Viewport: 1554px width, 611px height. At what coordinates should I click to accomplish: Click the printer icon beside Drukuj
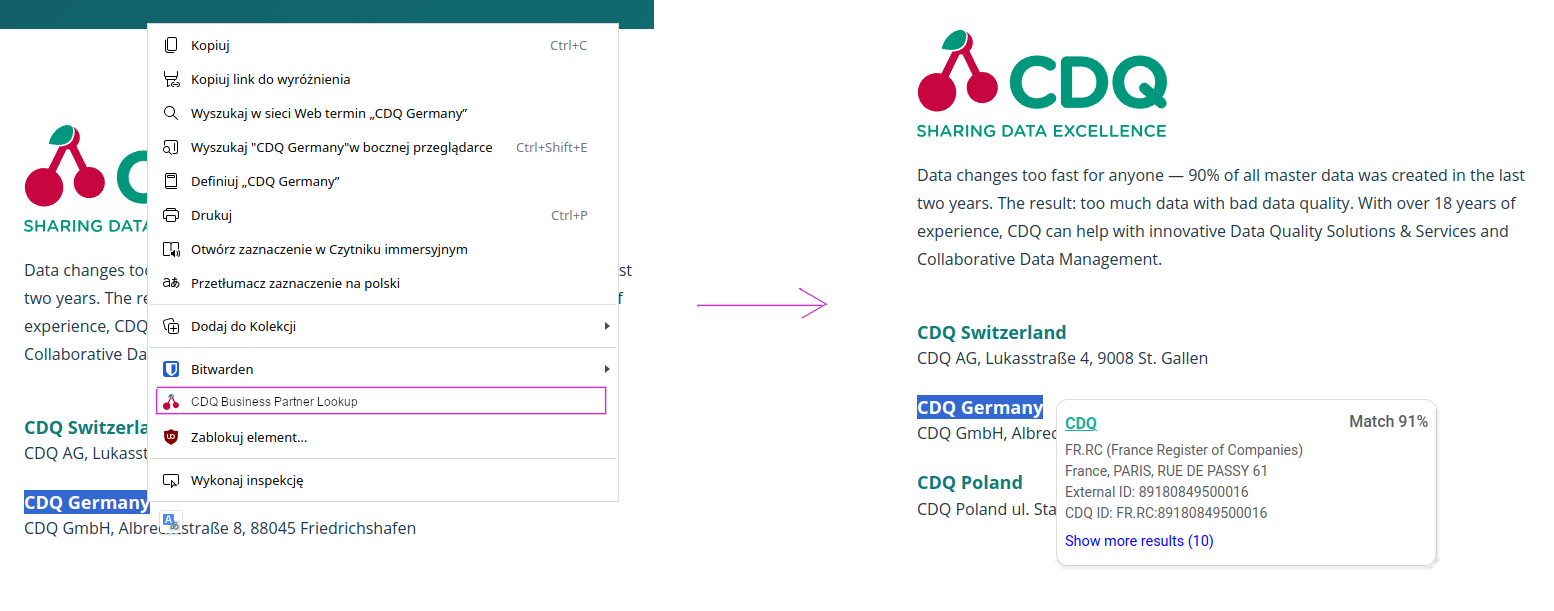(x=171, y=215)
